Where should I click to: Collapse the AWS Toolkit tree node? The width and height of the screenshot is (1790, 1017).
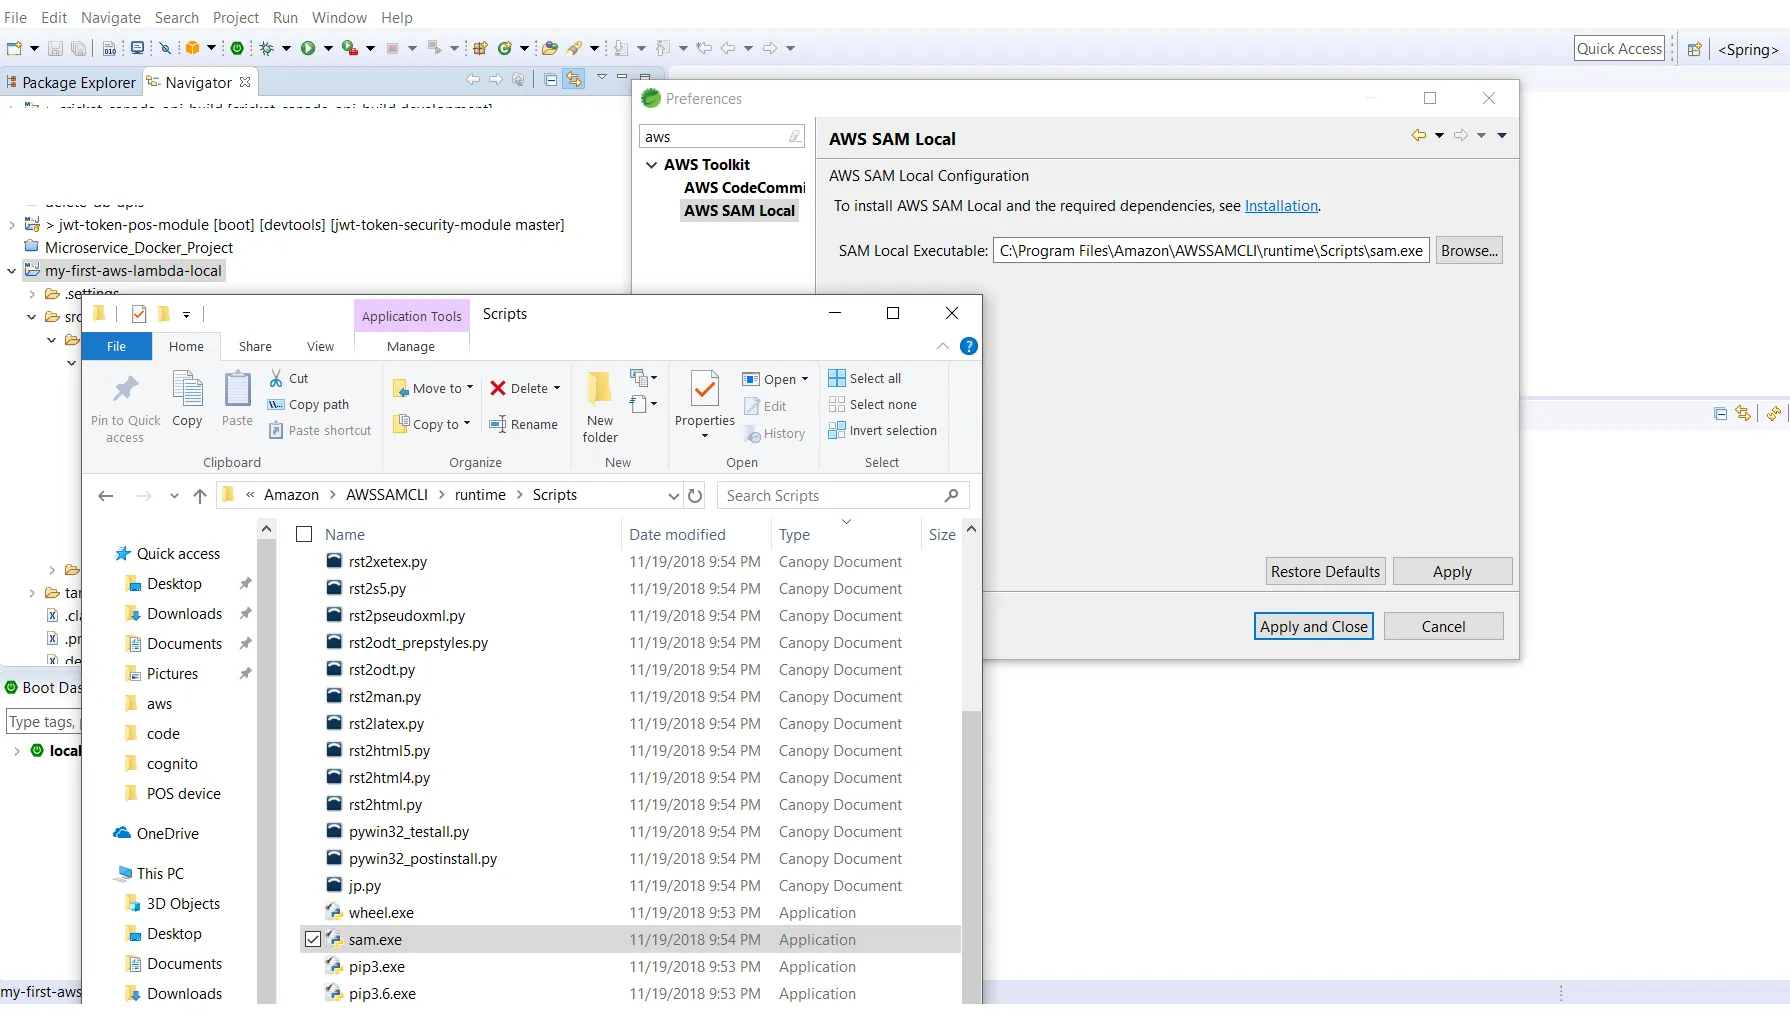tap(652, 164)
